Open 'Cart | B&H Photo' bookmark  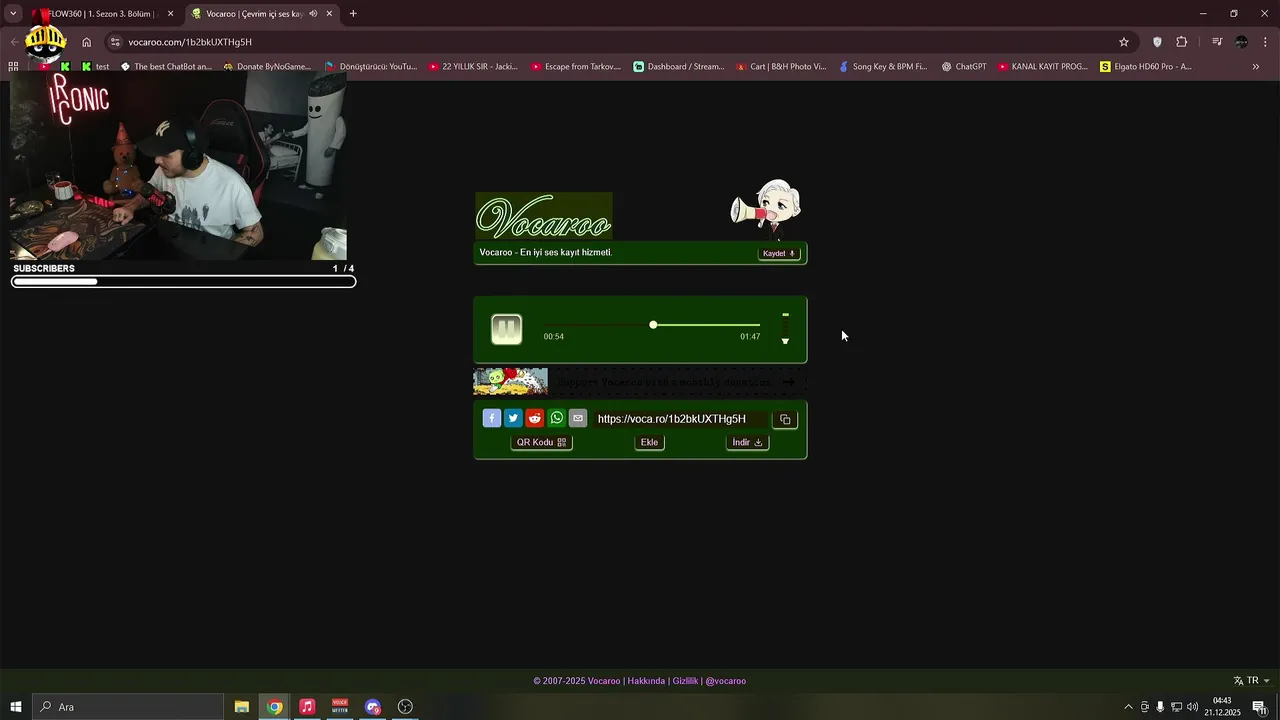click(x=781, y=67)
